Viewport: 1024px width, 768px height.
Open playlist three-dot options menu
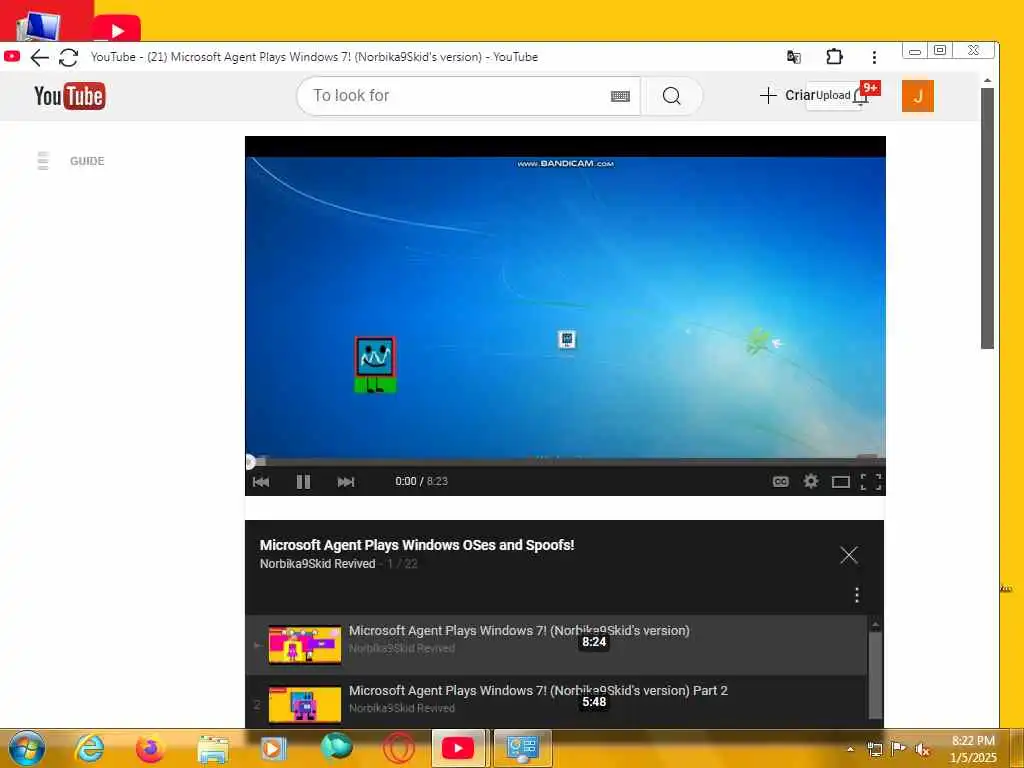[x=857, y=594]
